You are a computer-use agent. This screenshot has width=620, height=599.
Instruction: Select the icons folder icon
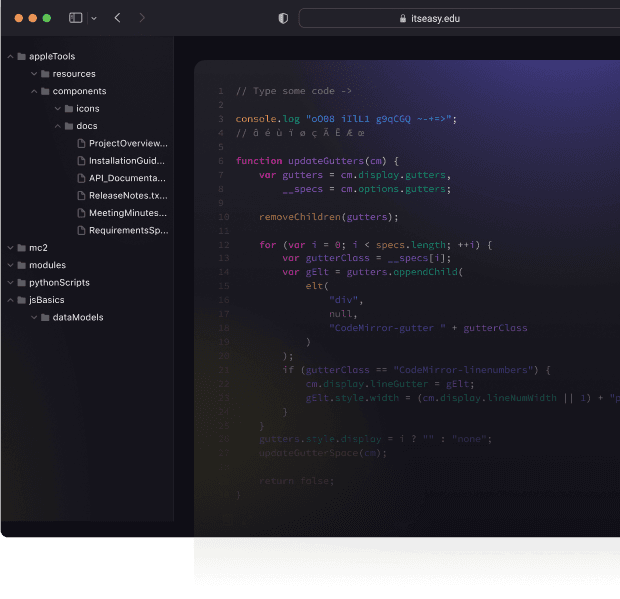point(69,109)
